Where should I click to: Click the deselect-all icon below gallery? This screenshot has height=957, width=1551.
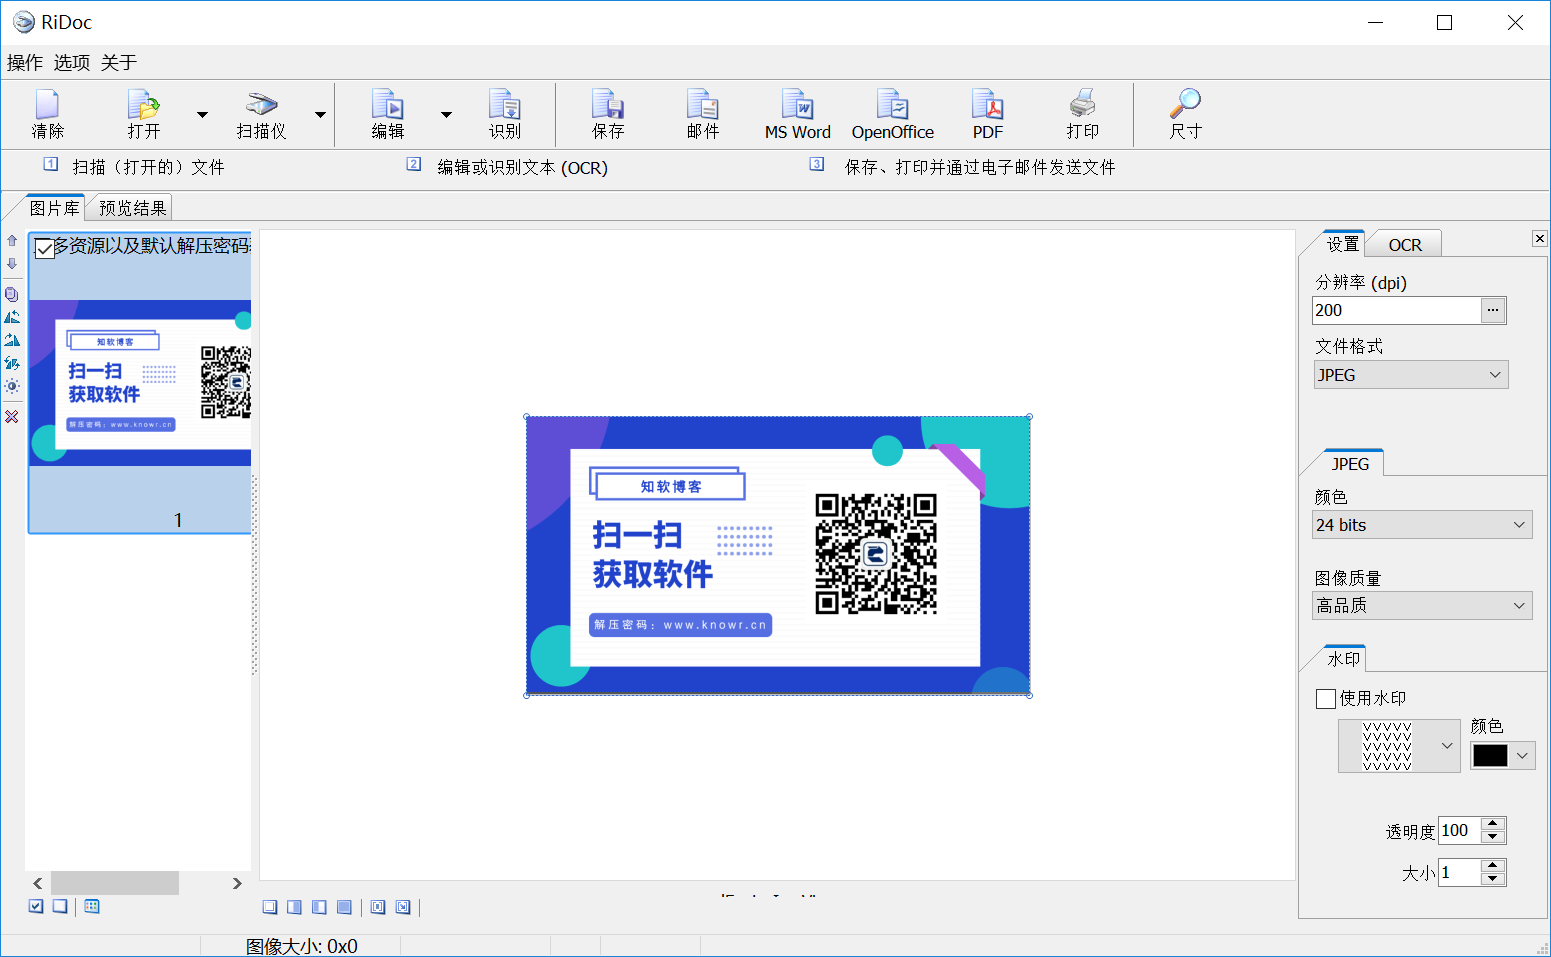(x=60, y=906)
